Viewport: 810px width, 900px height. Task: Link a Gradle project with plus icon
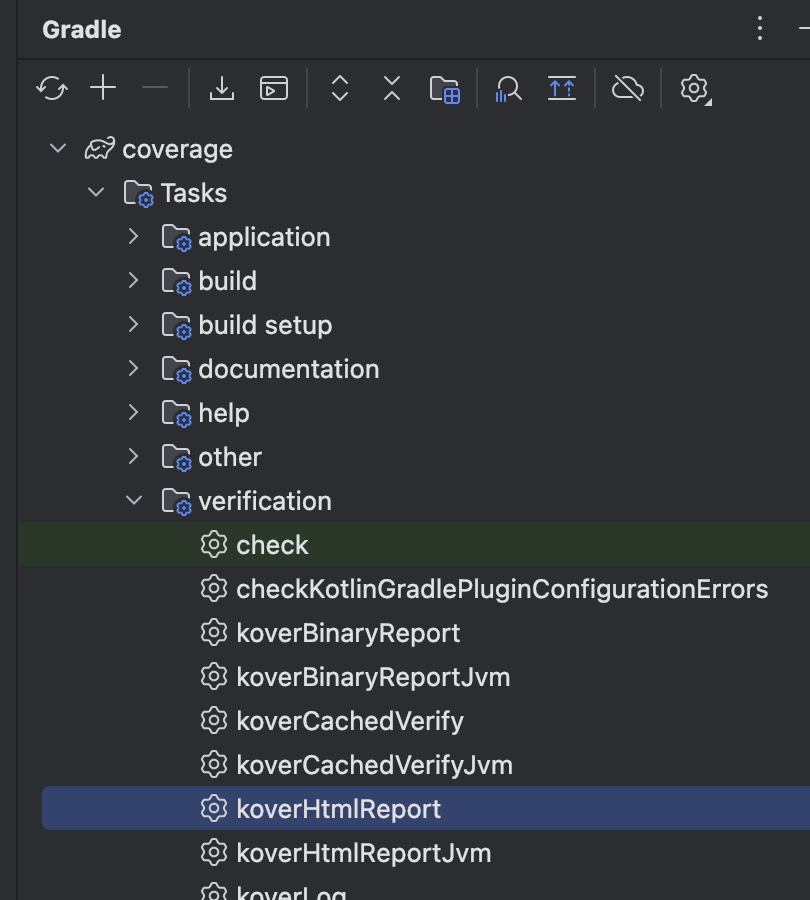click(103, 88)
